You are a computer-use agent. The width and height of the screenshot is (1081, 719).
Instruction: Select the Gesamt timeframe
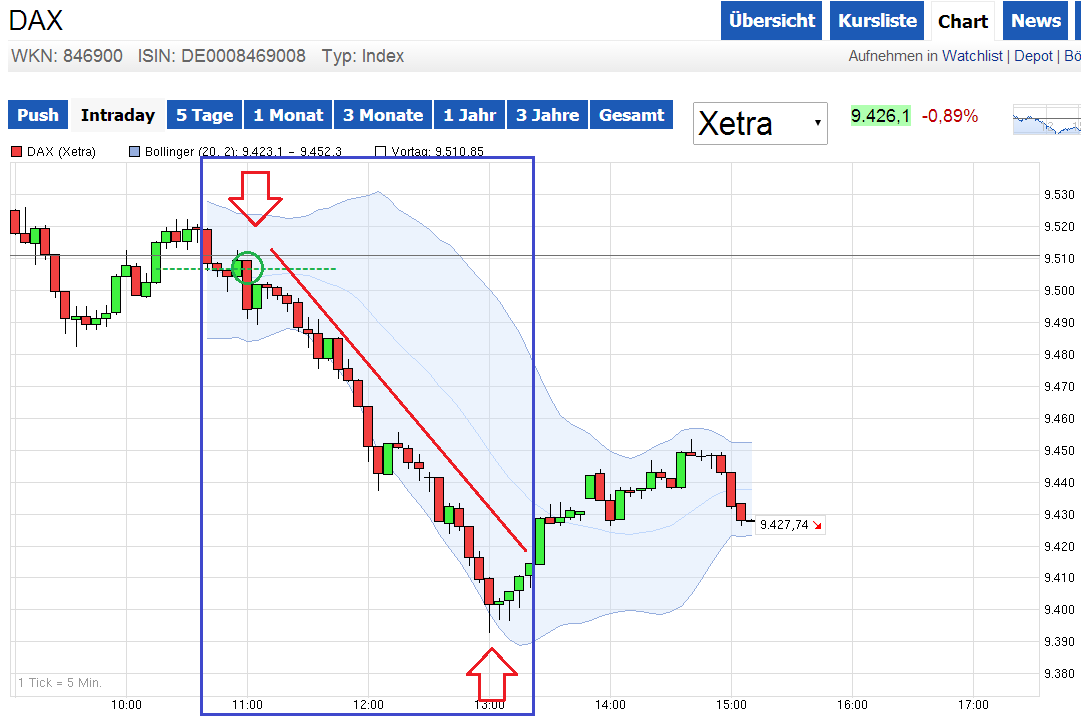pos(631,114)
